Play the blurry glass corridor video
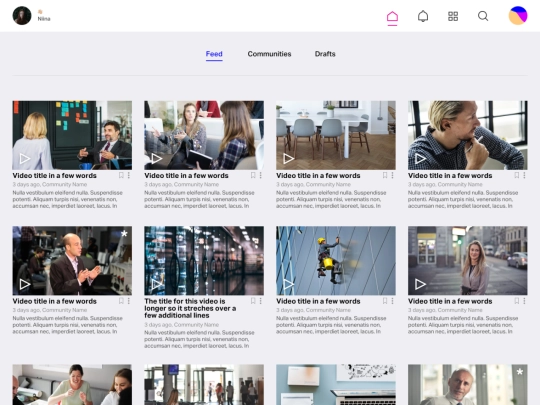540x405 pixels. point(157,284)
